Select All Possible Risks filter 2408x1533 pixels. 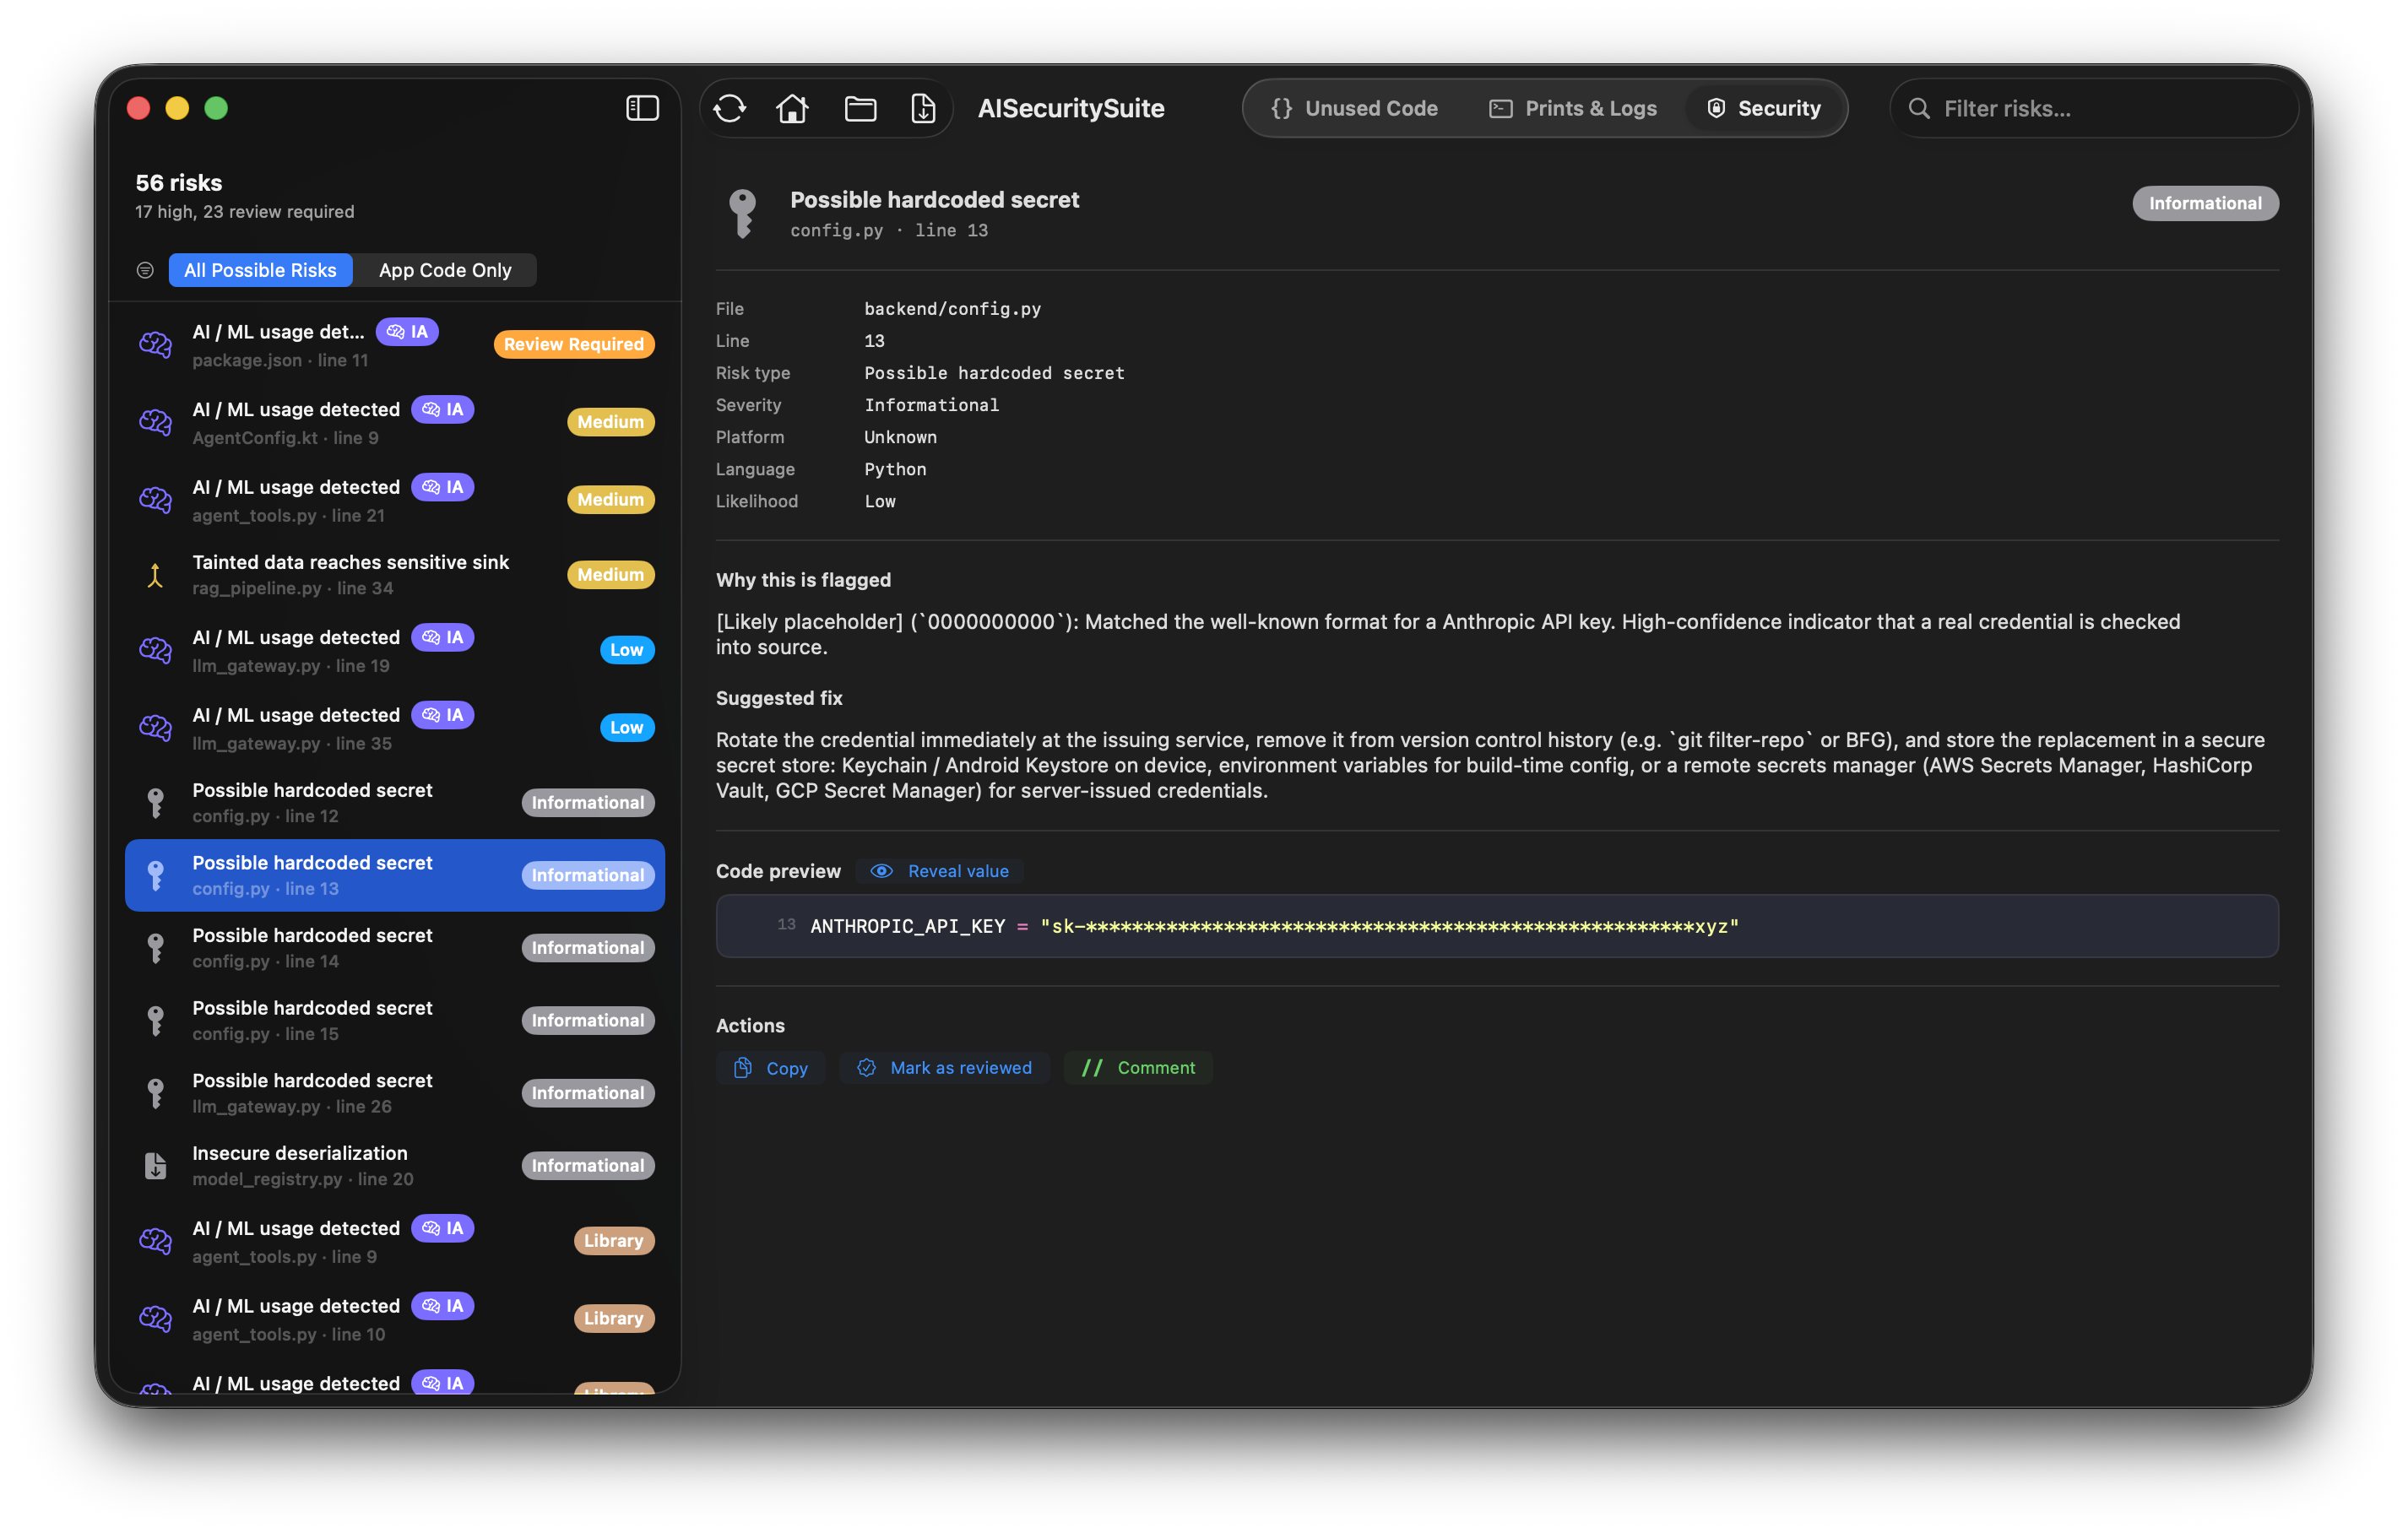pos(260,270)
